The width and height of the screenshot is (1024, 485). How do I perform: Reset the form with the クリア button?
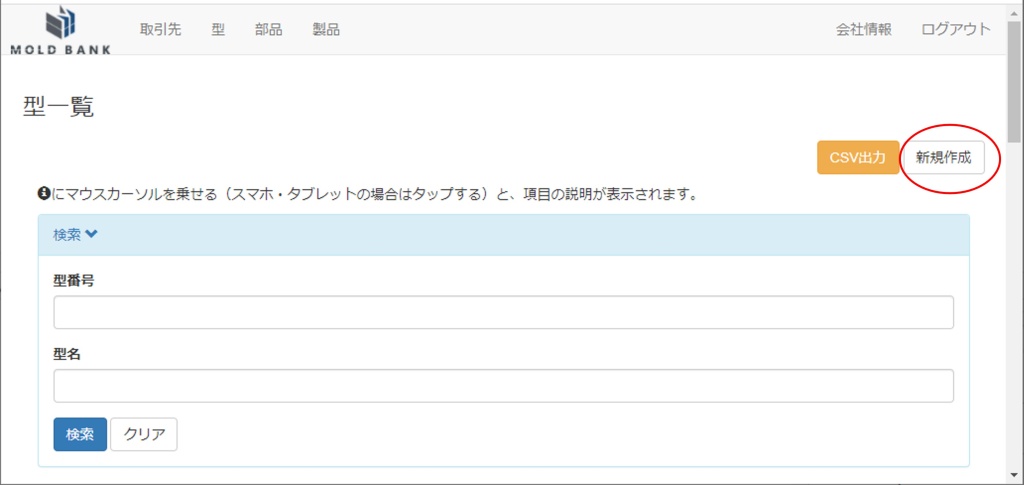coord(143,434)
